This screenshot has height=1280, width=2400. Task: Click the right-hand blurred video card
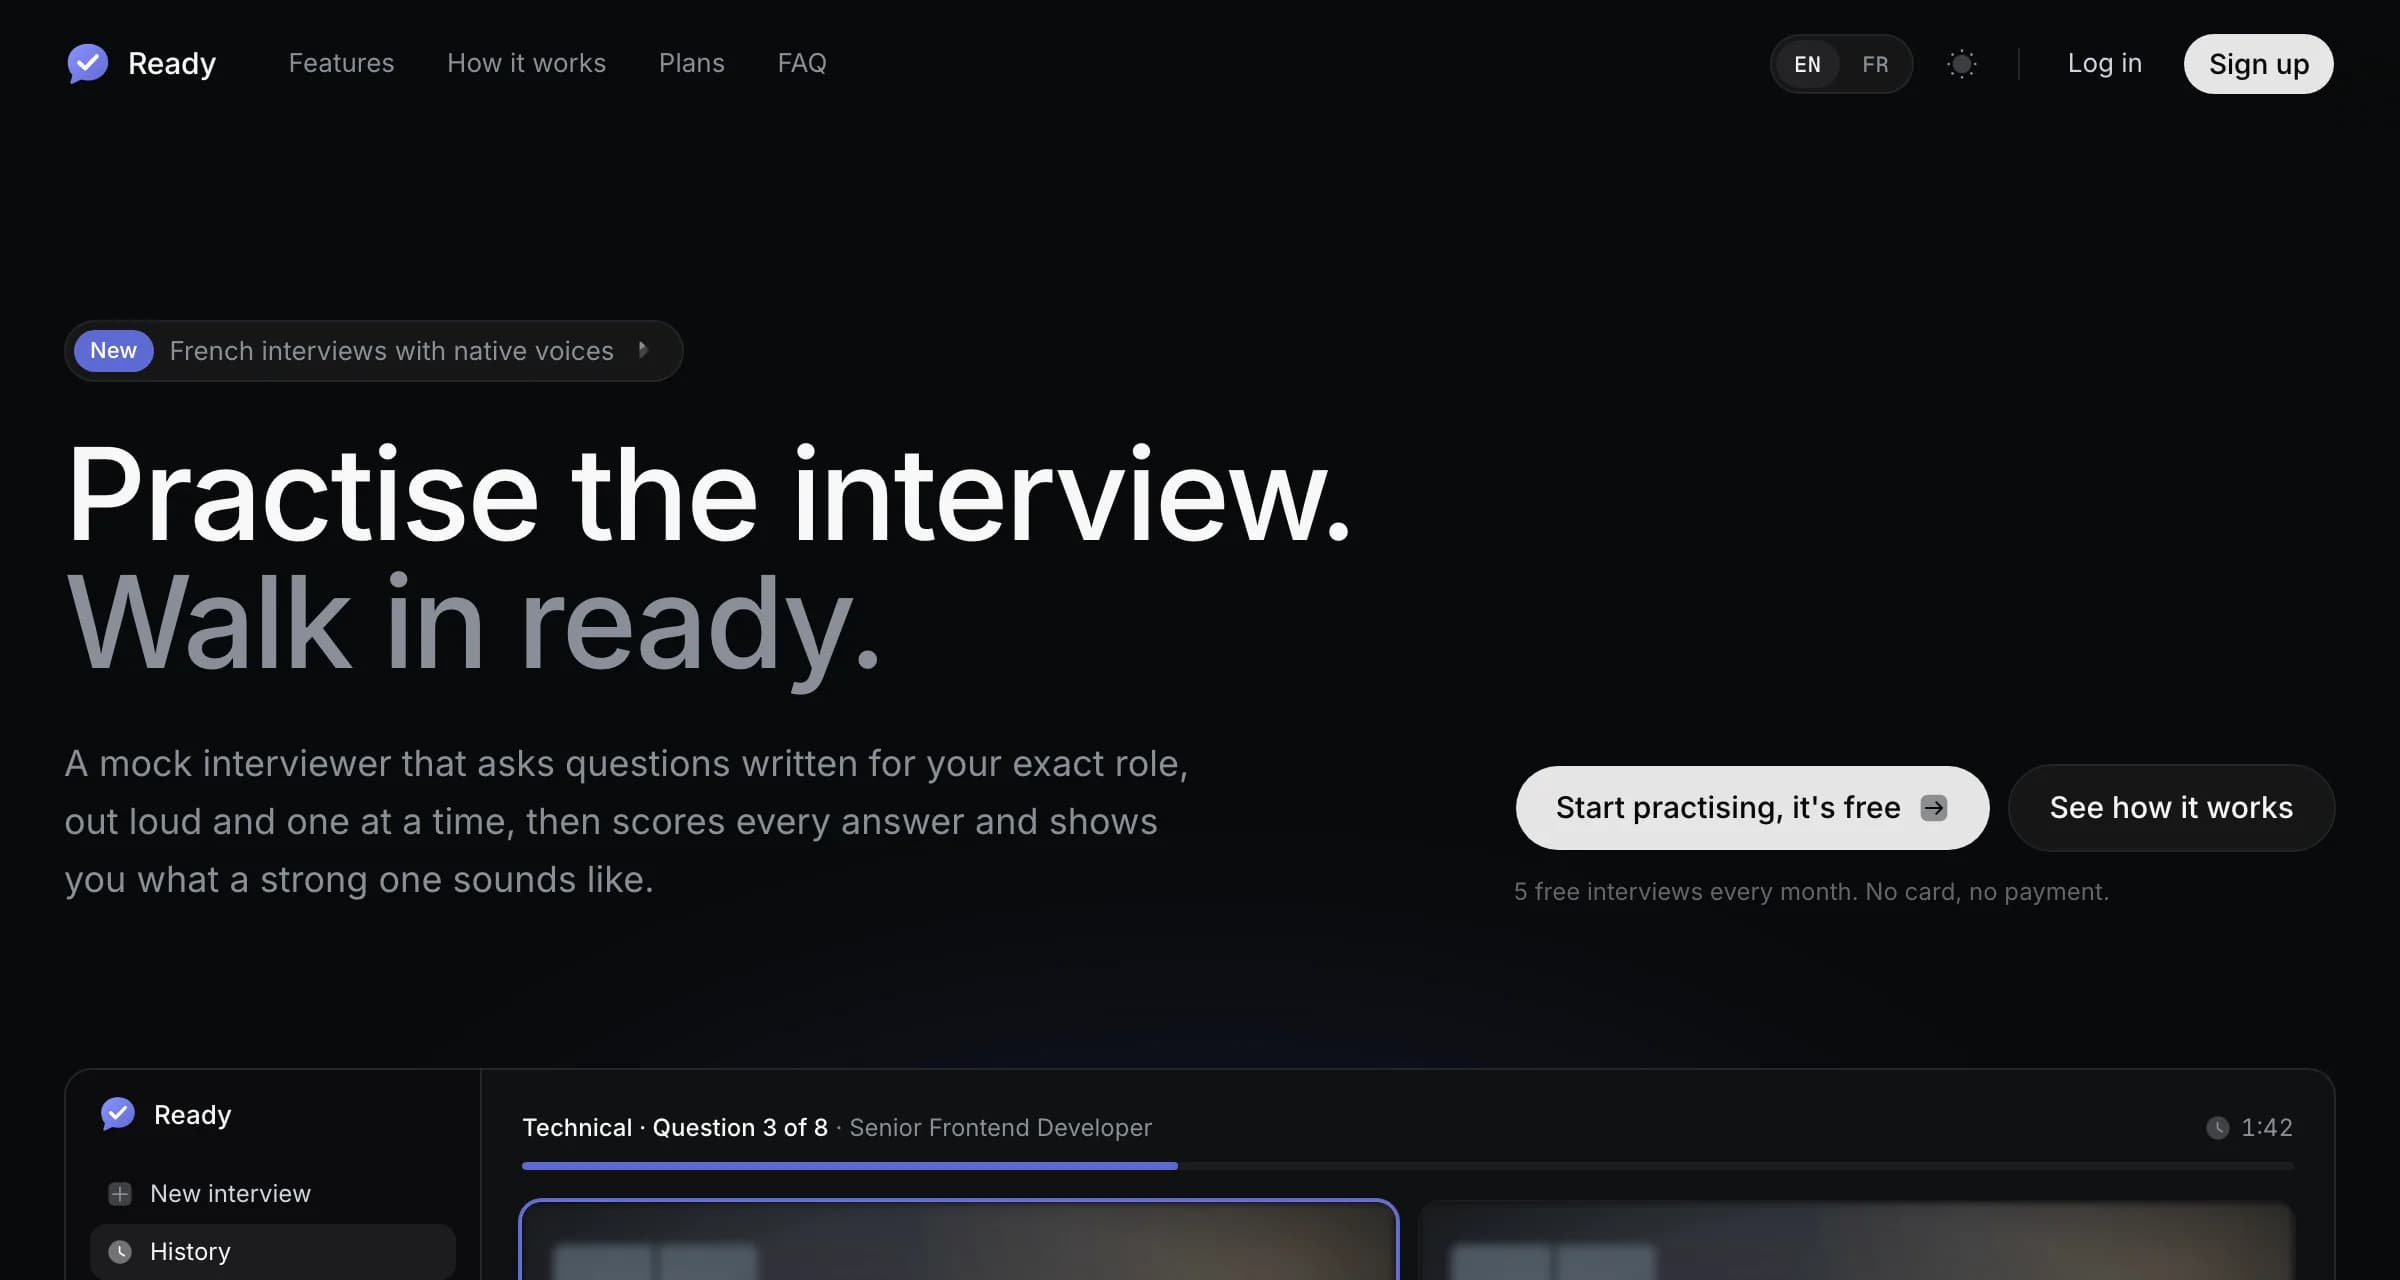[x=1856, y=1241]
